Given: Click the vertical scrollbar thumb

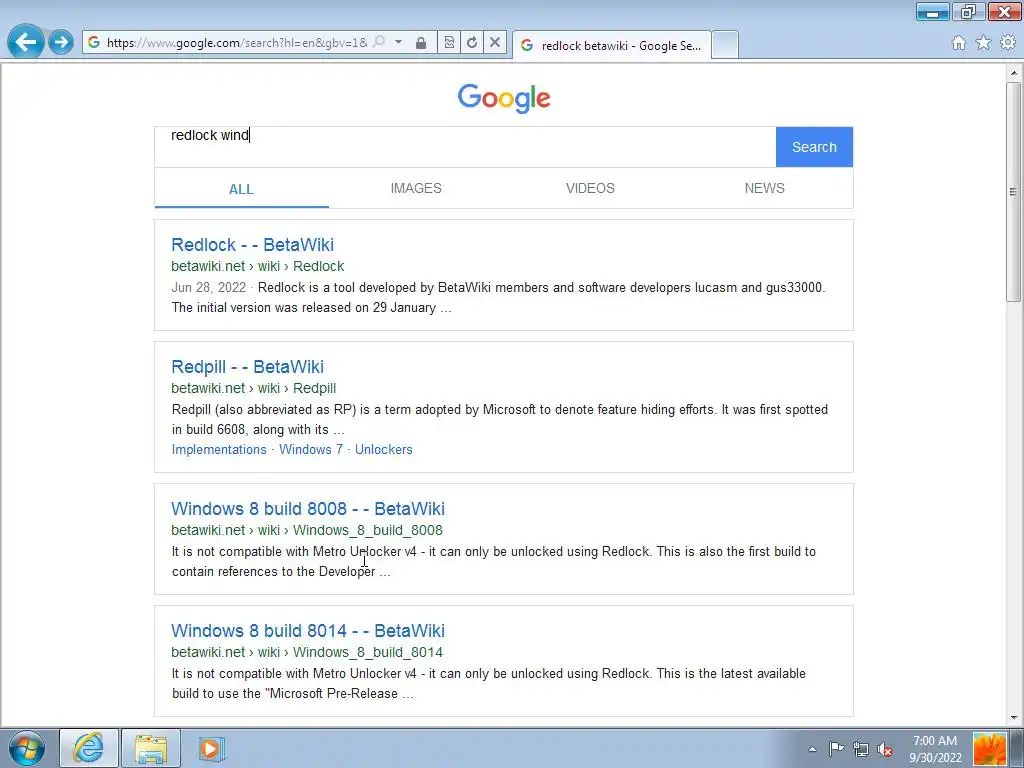Looking at the screenshot, I should (1014, 192).
